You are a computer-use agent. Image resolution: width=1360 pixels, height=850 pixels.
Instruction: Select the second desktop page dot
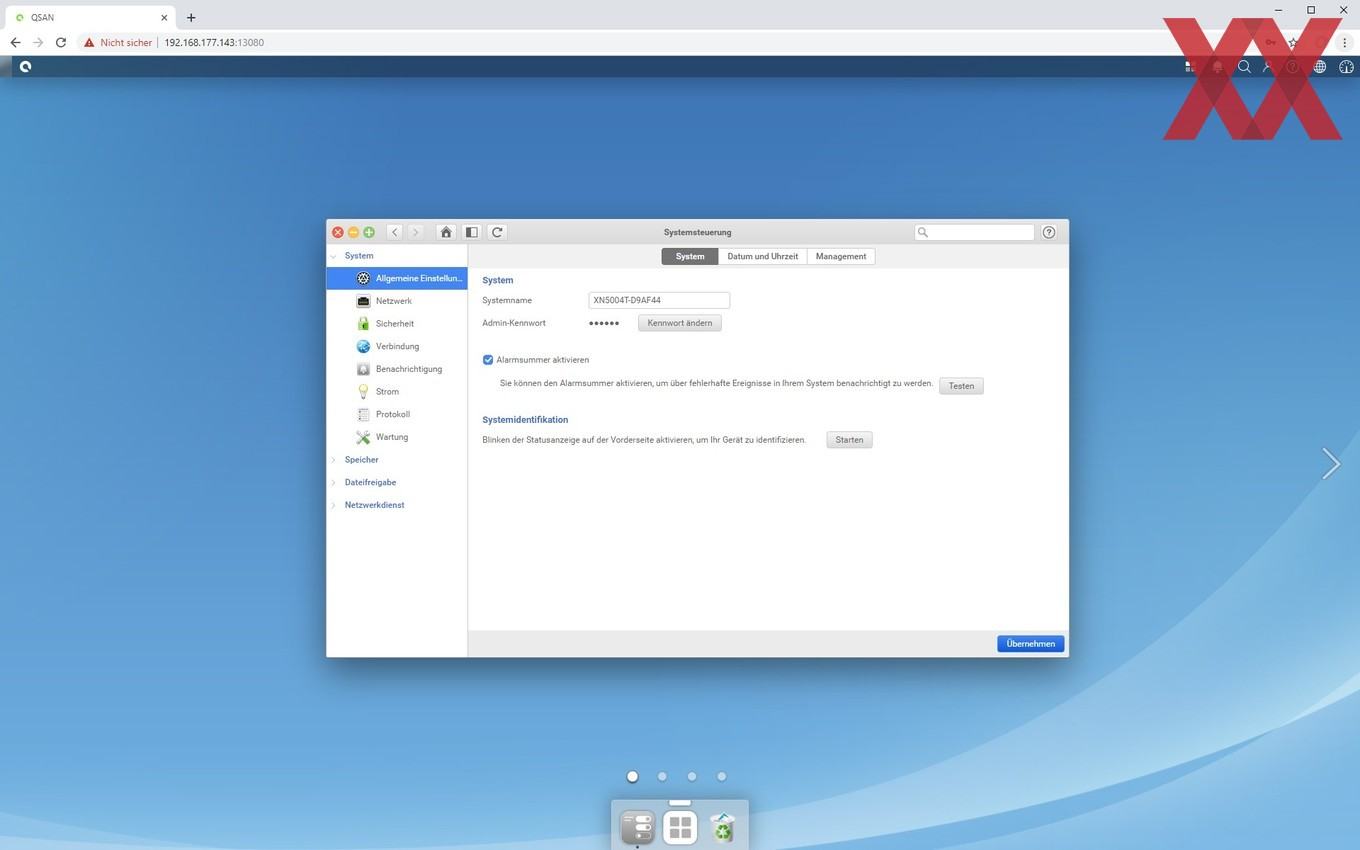(x=662, y=776)
